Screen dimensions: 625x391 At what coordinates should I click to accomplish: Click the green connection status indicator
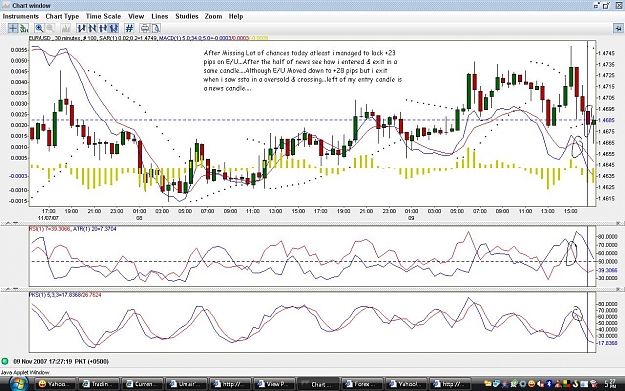coord(5,362)
